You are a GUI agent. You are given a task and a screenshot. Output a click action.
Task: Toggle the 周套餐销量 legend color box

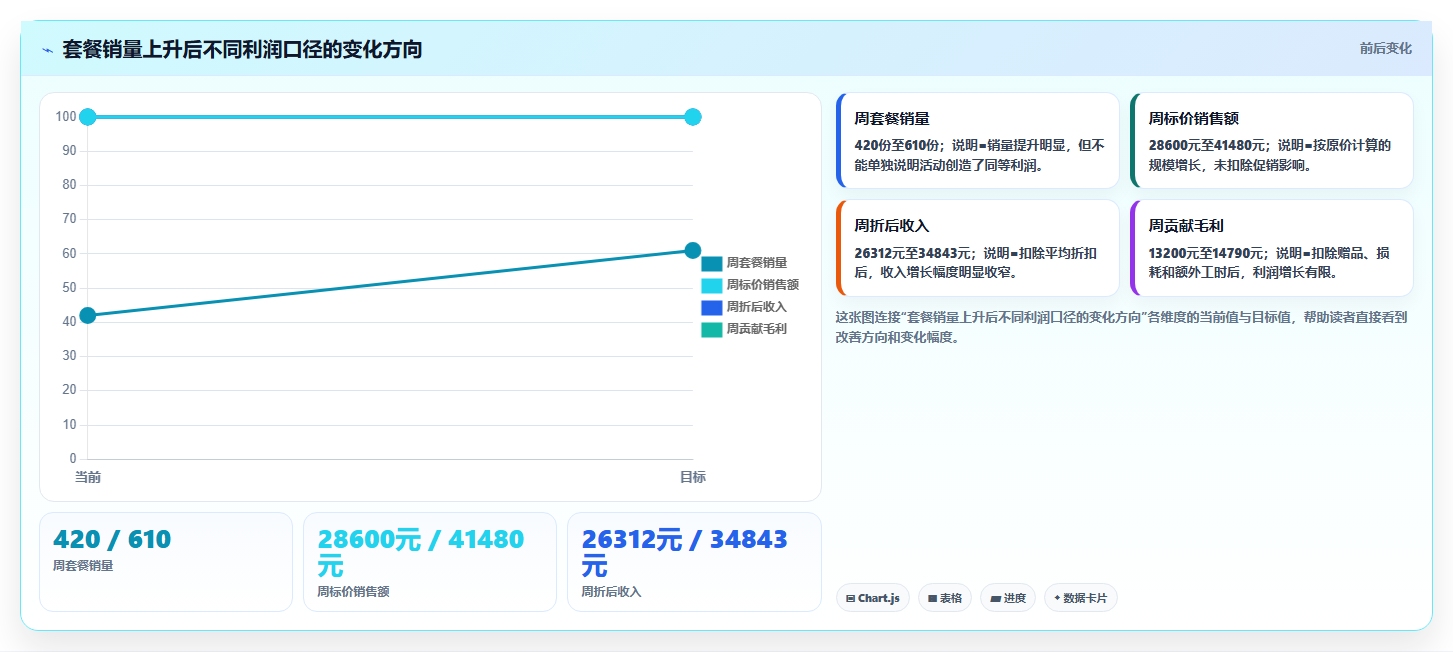pos(711,263)
